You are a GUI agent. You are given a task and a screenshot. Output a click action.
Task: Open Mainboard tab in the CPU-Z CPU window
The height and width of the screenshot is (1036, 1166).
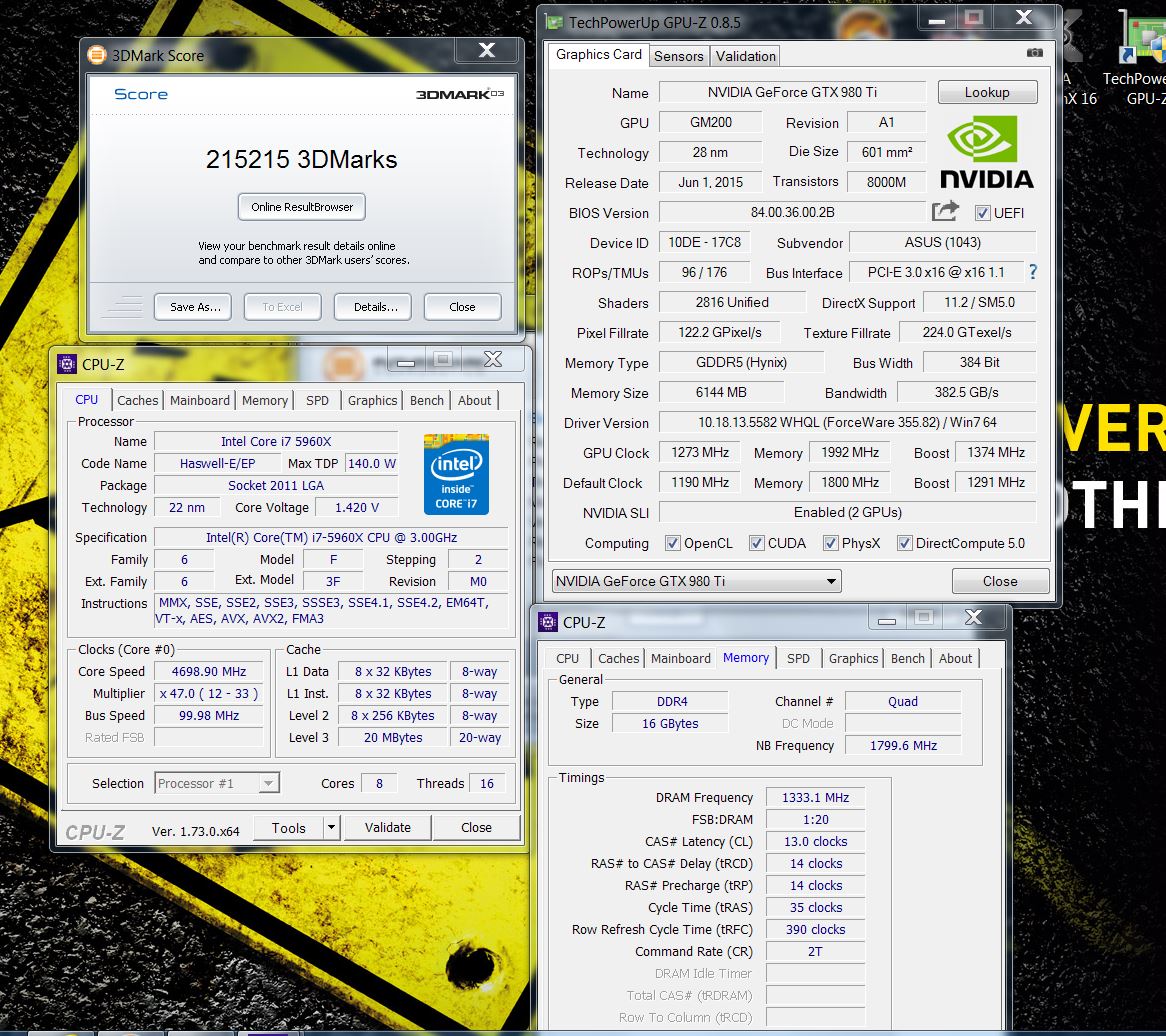pyautogui.click(x=200, y=400)
